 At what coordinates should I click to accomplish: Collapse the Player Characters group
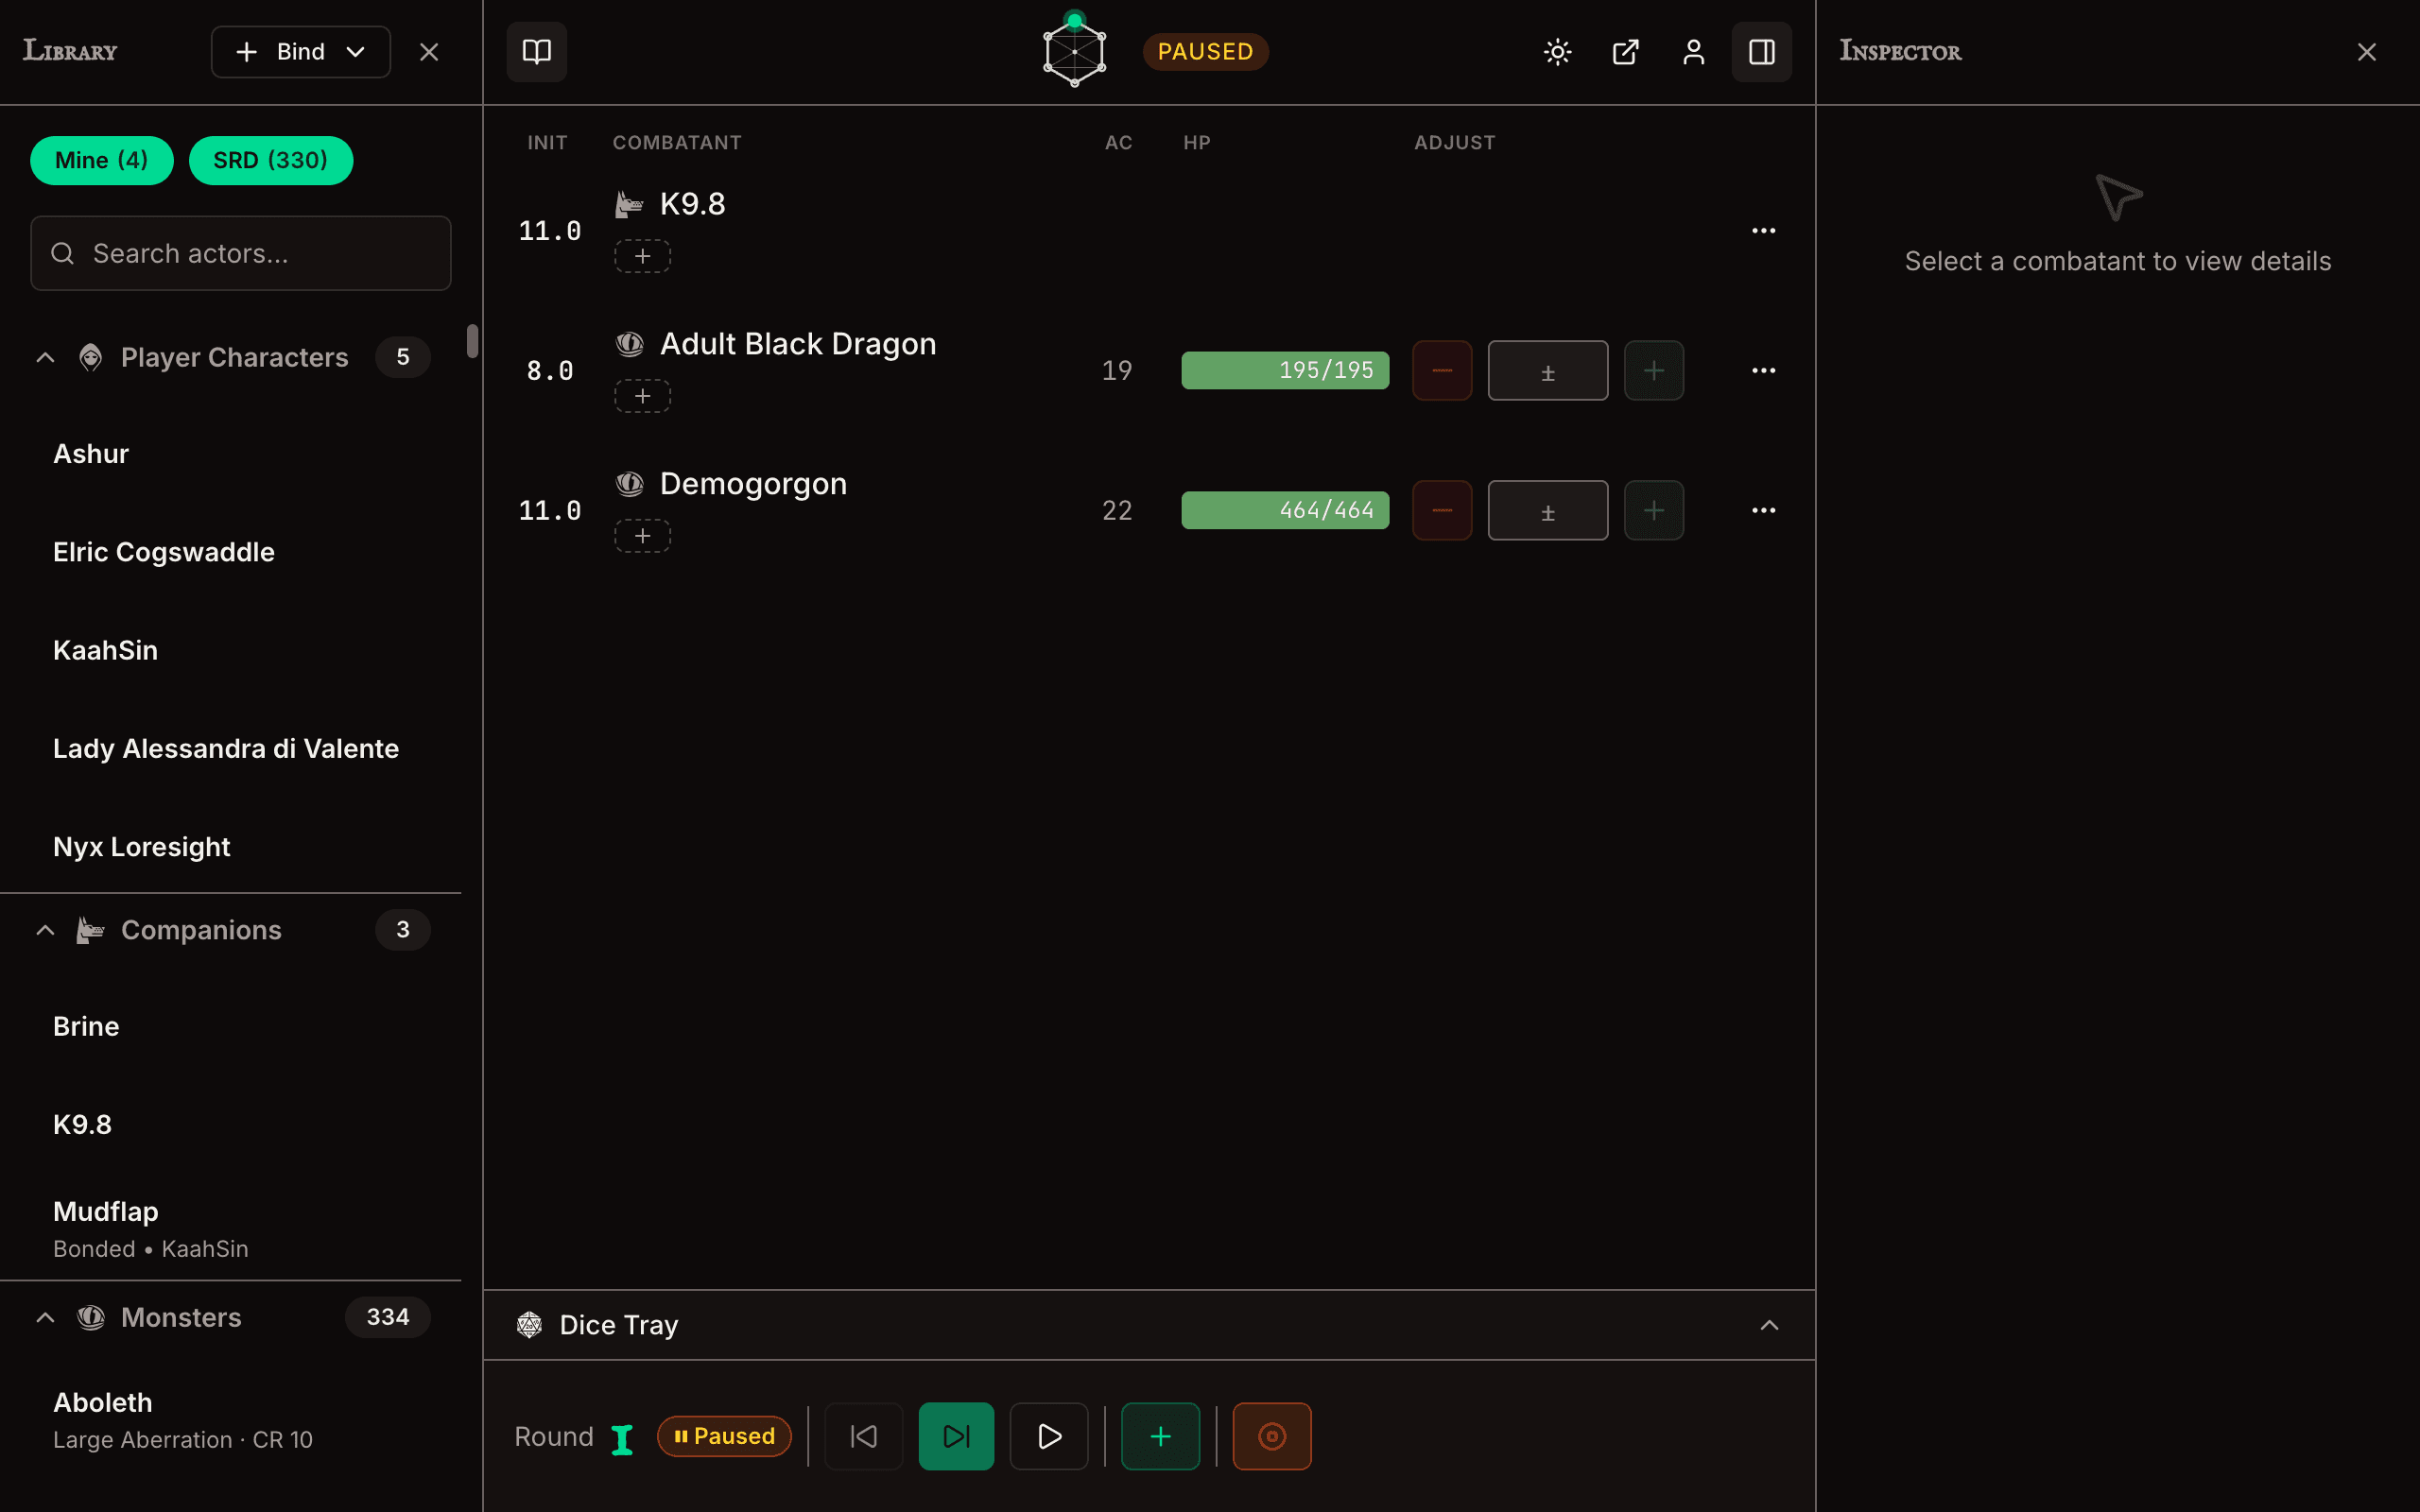click(x=45, y=357)
